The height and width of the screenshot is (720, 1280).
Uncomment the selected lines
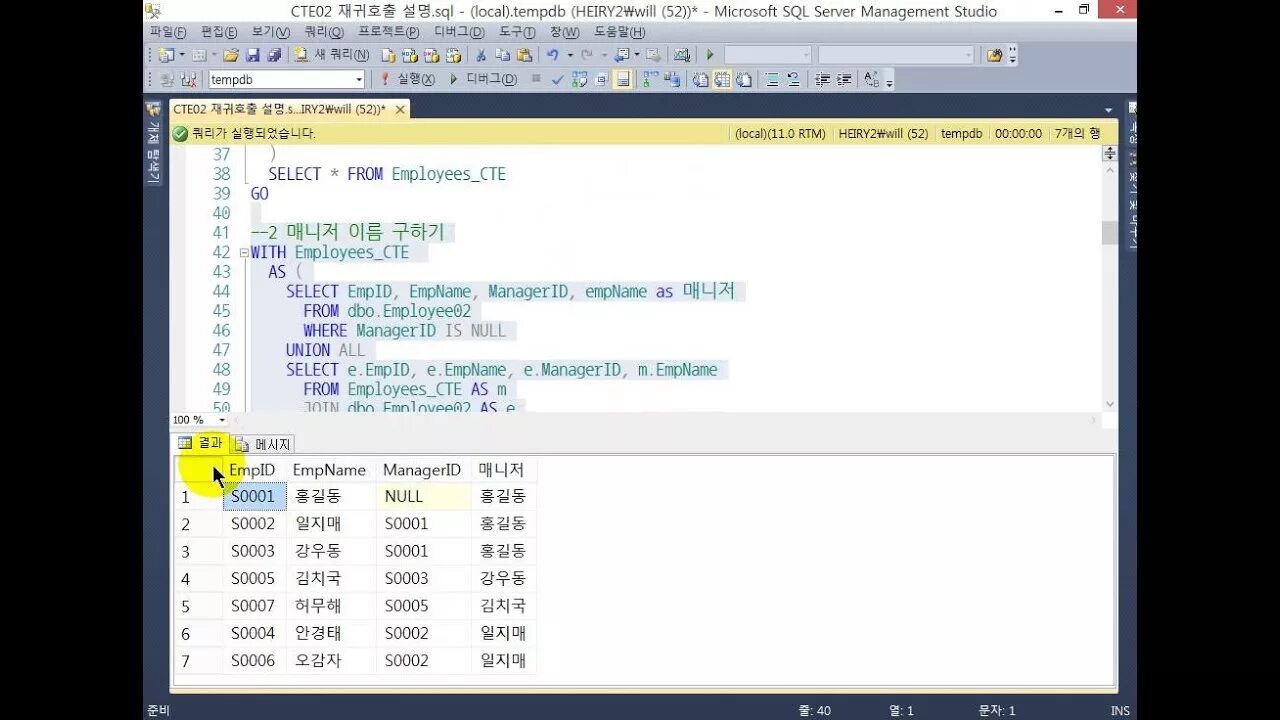coord(793,80)
